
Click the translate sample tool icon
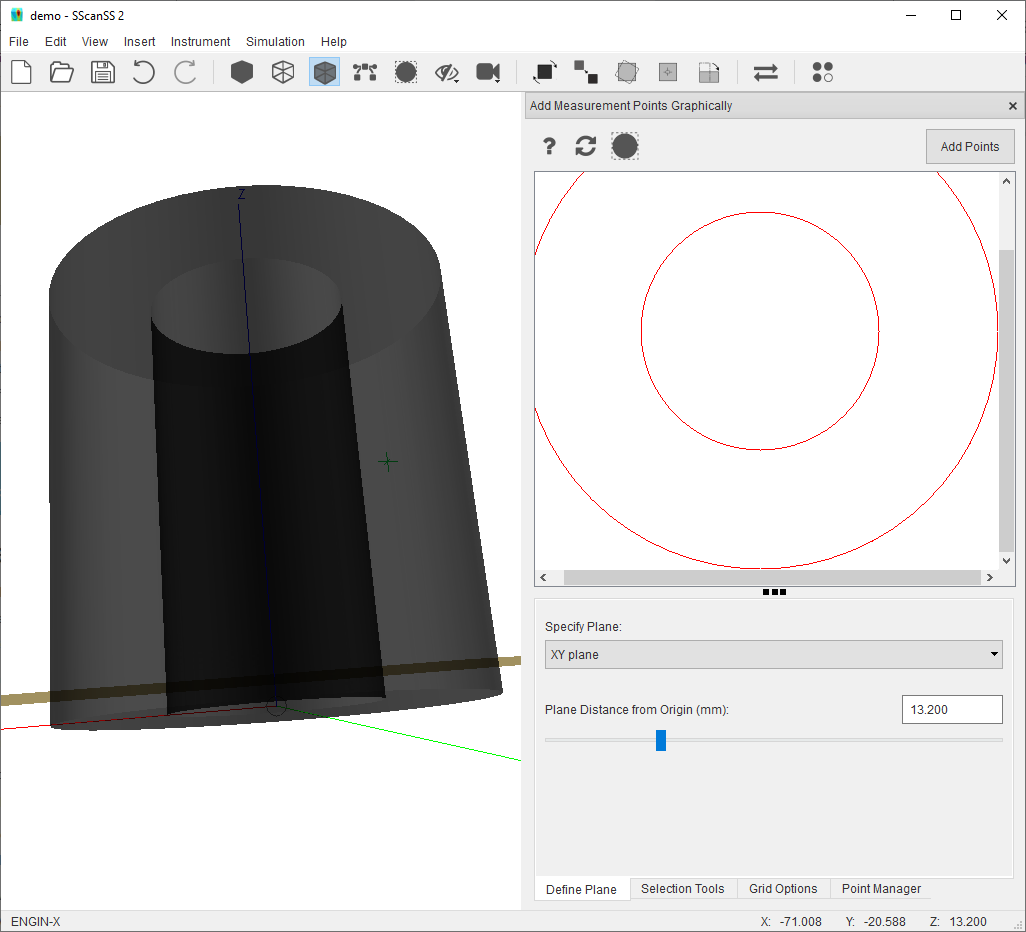pyautogui.click(x=585, y=72)
